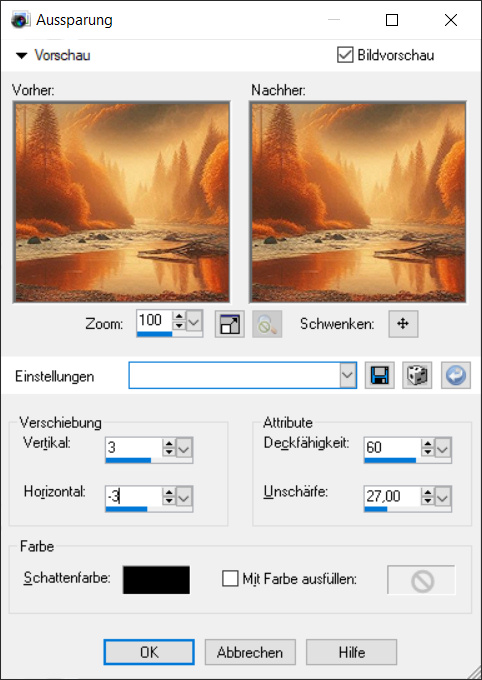Increase Unschärfe with the up stepper arrow
The image size is (482, 680).
(427, 492)
